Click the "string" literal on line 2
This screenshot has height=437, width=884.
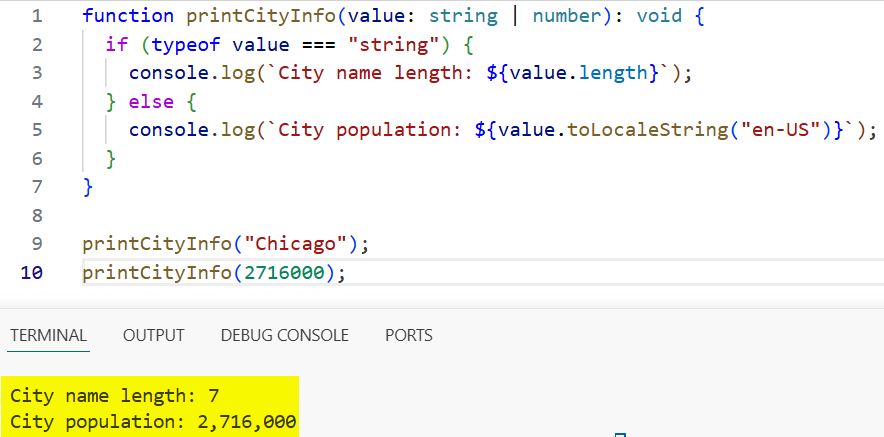(394, 45)
